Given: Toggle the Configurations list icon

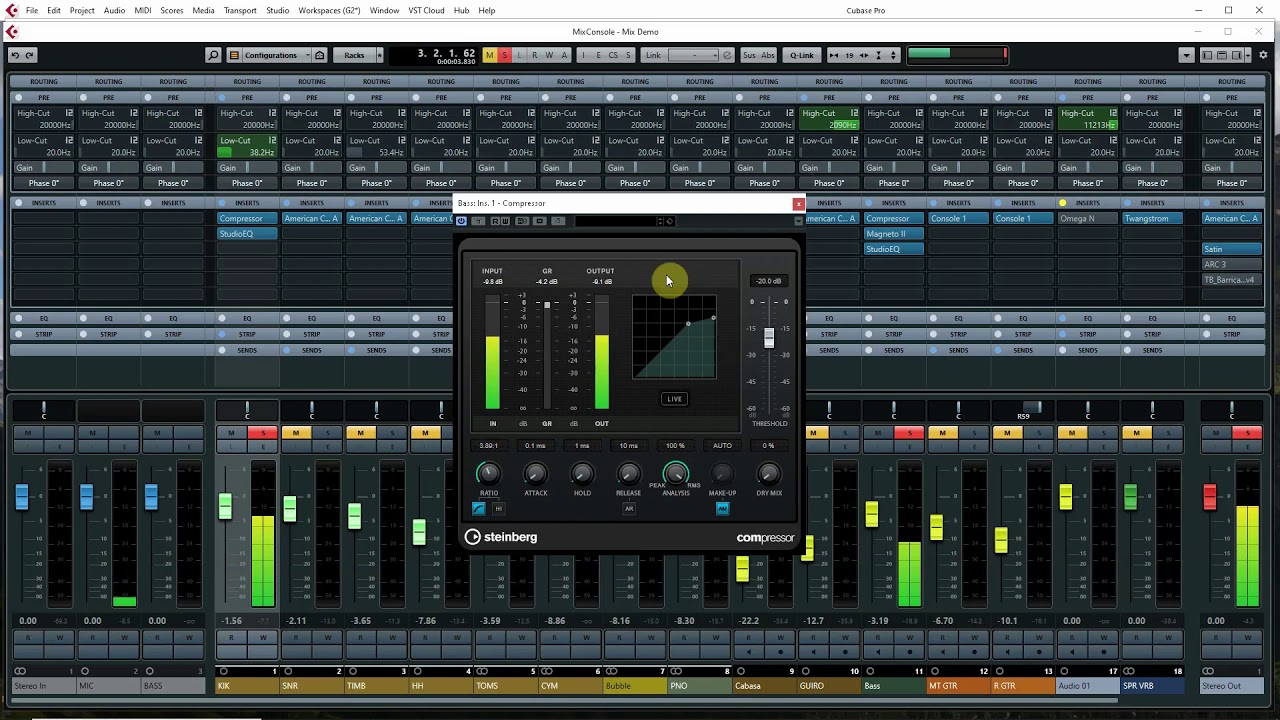Looking at the screenshot, I should (234, 55).
